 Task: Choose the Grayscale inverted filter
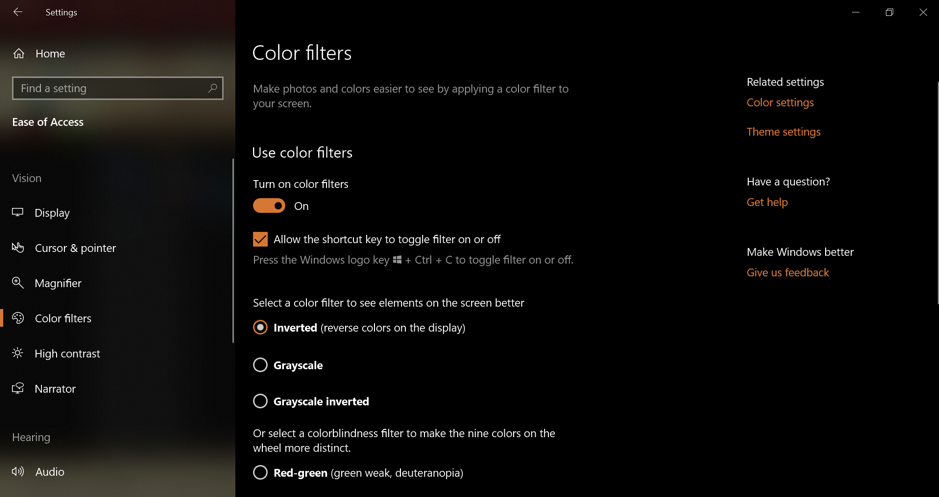pos(260,401)
